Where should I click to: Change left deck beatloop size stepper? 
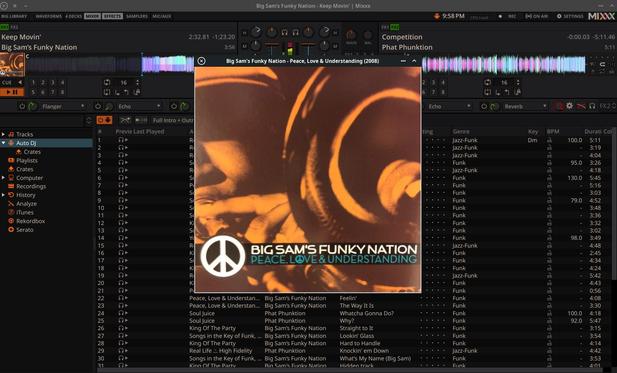point(137,82)
